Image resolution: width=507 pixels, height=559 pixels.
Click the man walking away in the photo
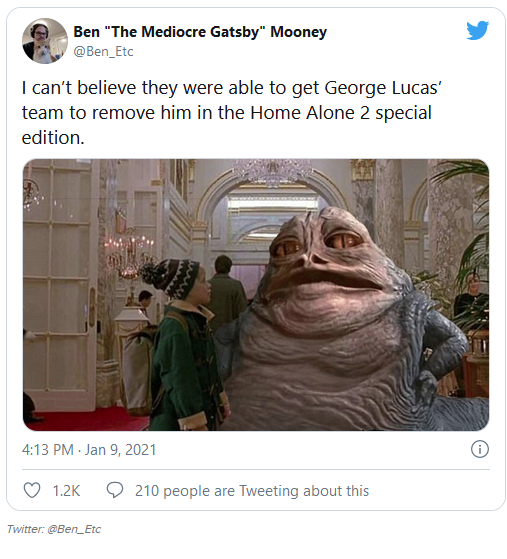coord(227,291)
